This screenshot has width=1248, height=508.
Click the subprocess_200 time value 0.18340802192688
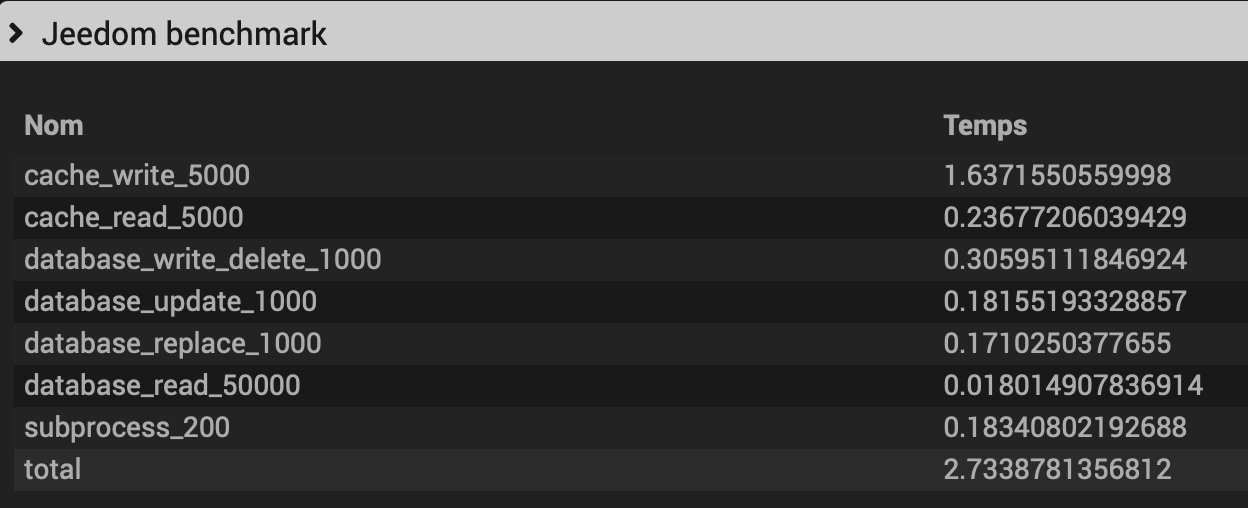[1065, 428]
